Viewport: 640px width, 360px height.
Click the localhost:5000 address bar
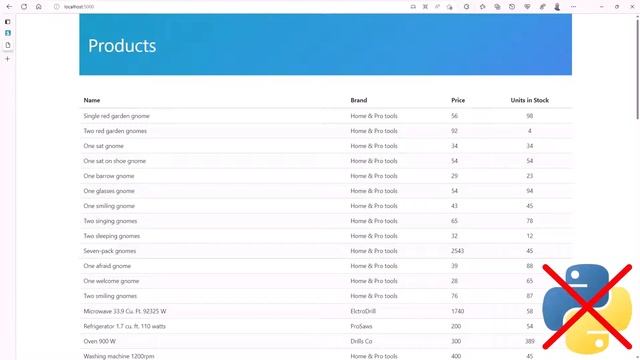click(79, 7)
